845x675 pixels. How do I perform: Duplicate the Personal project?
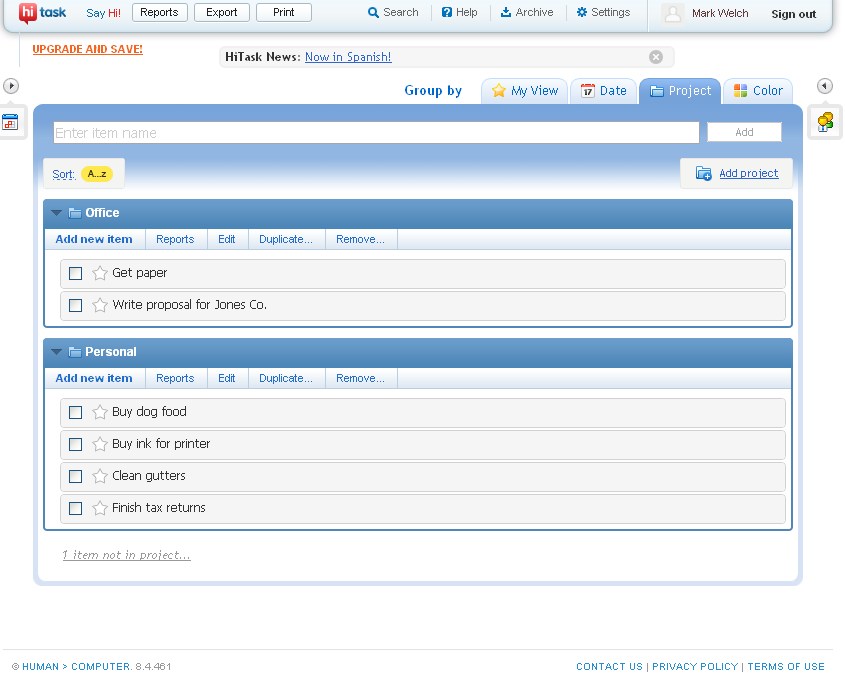coord(286,378)
